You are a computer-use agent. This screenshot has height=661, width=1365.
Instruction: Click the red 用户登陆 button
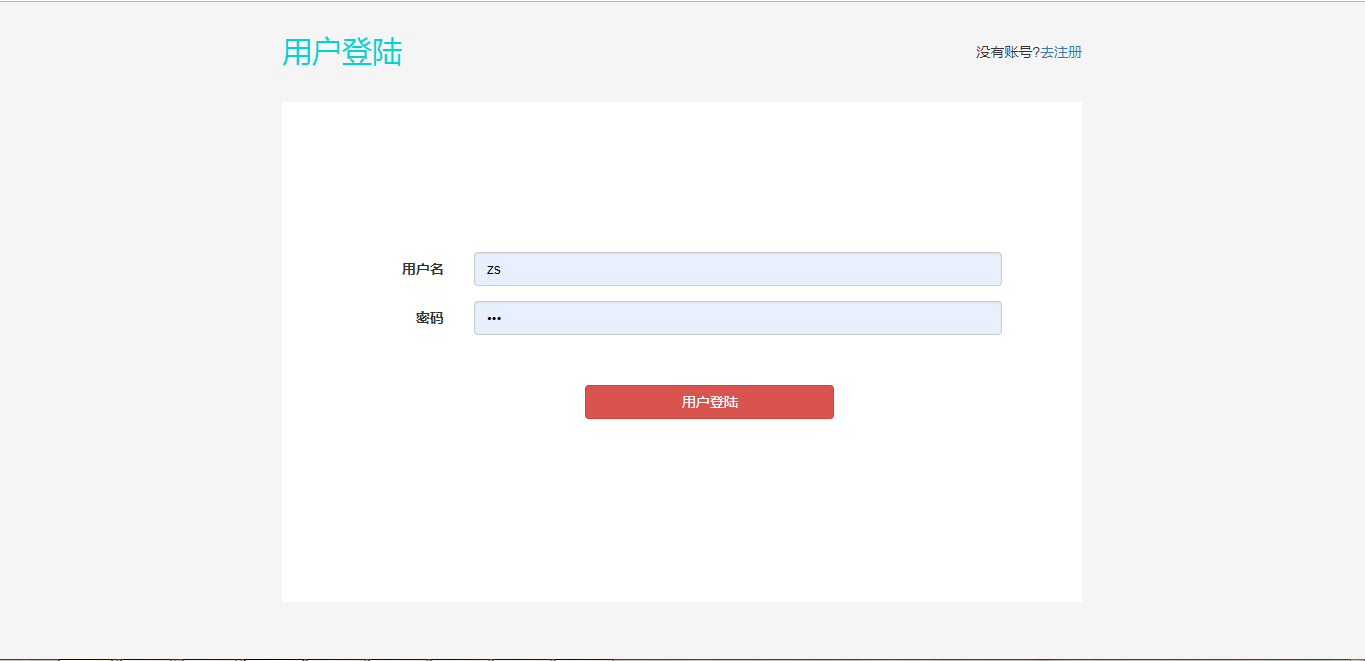(709, 402)
